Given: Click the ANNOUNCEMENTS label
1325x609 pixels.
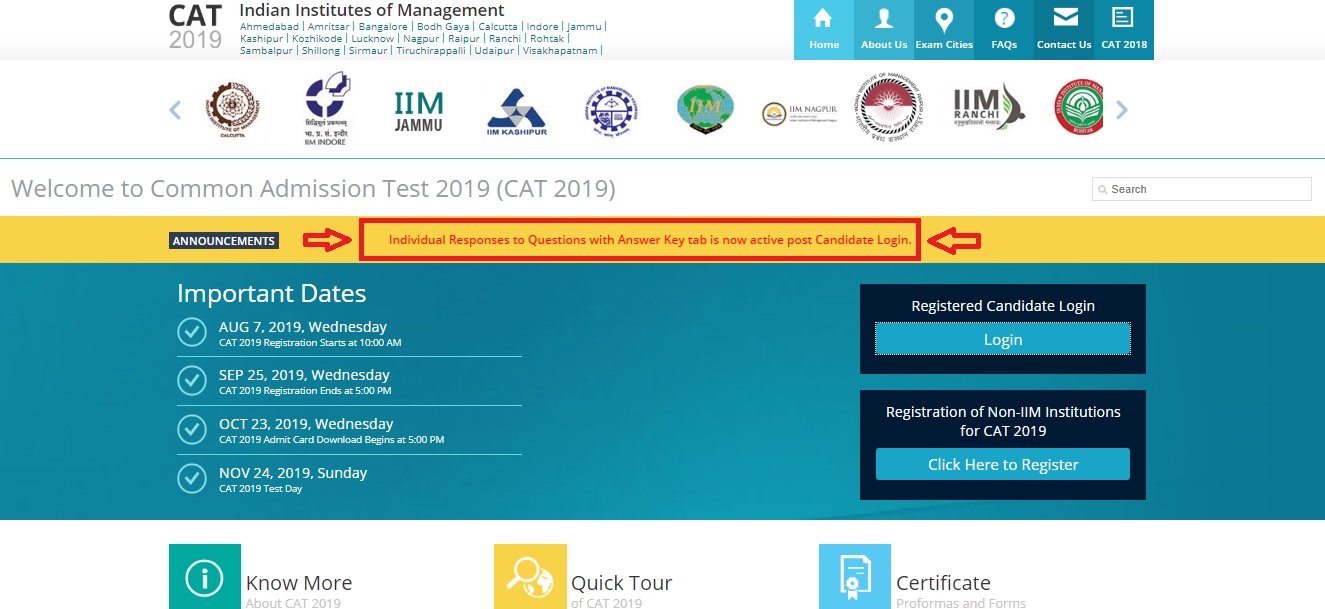Looking at the screenshot, I should coord(223,241).
